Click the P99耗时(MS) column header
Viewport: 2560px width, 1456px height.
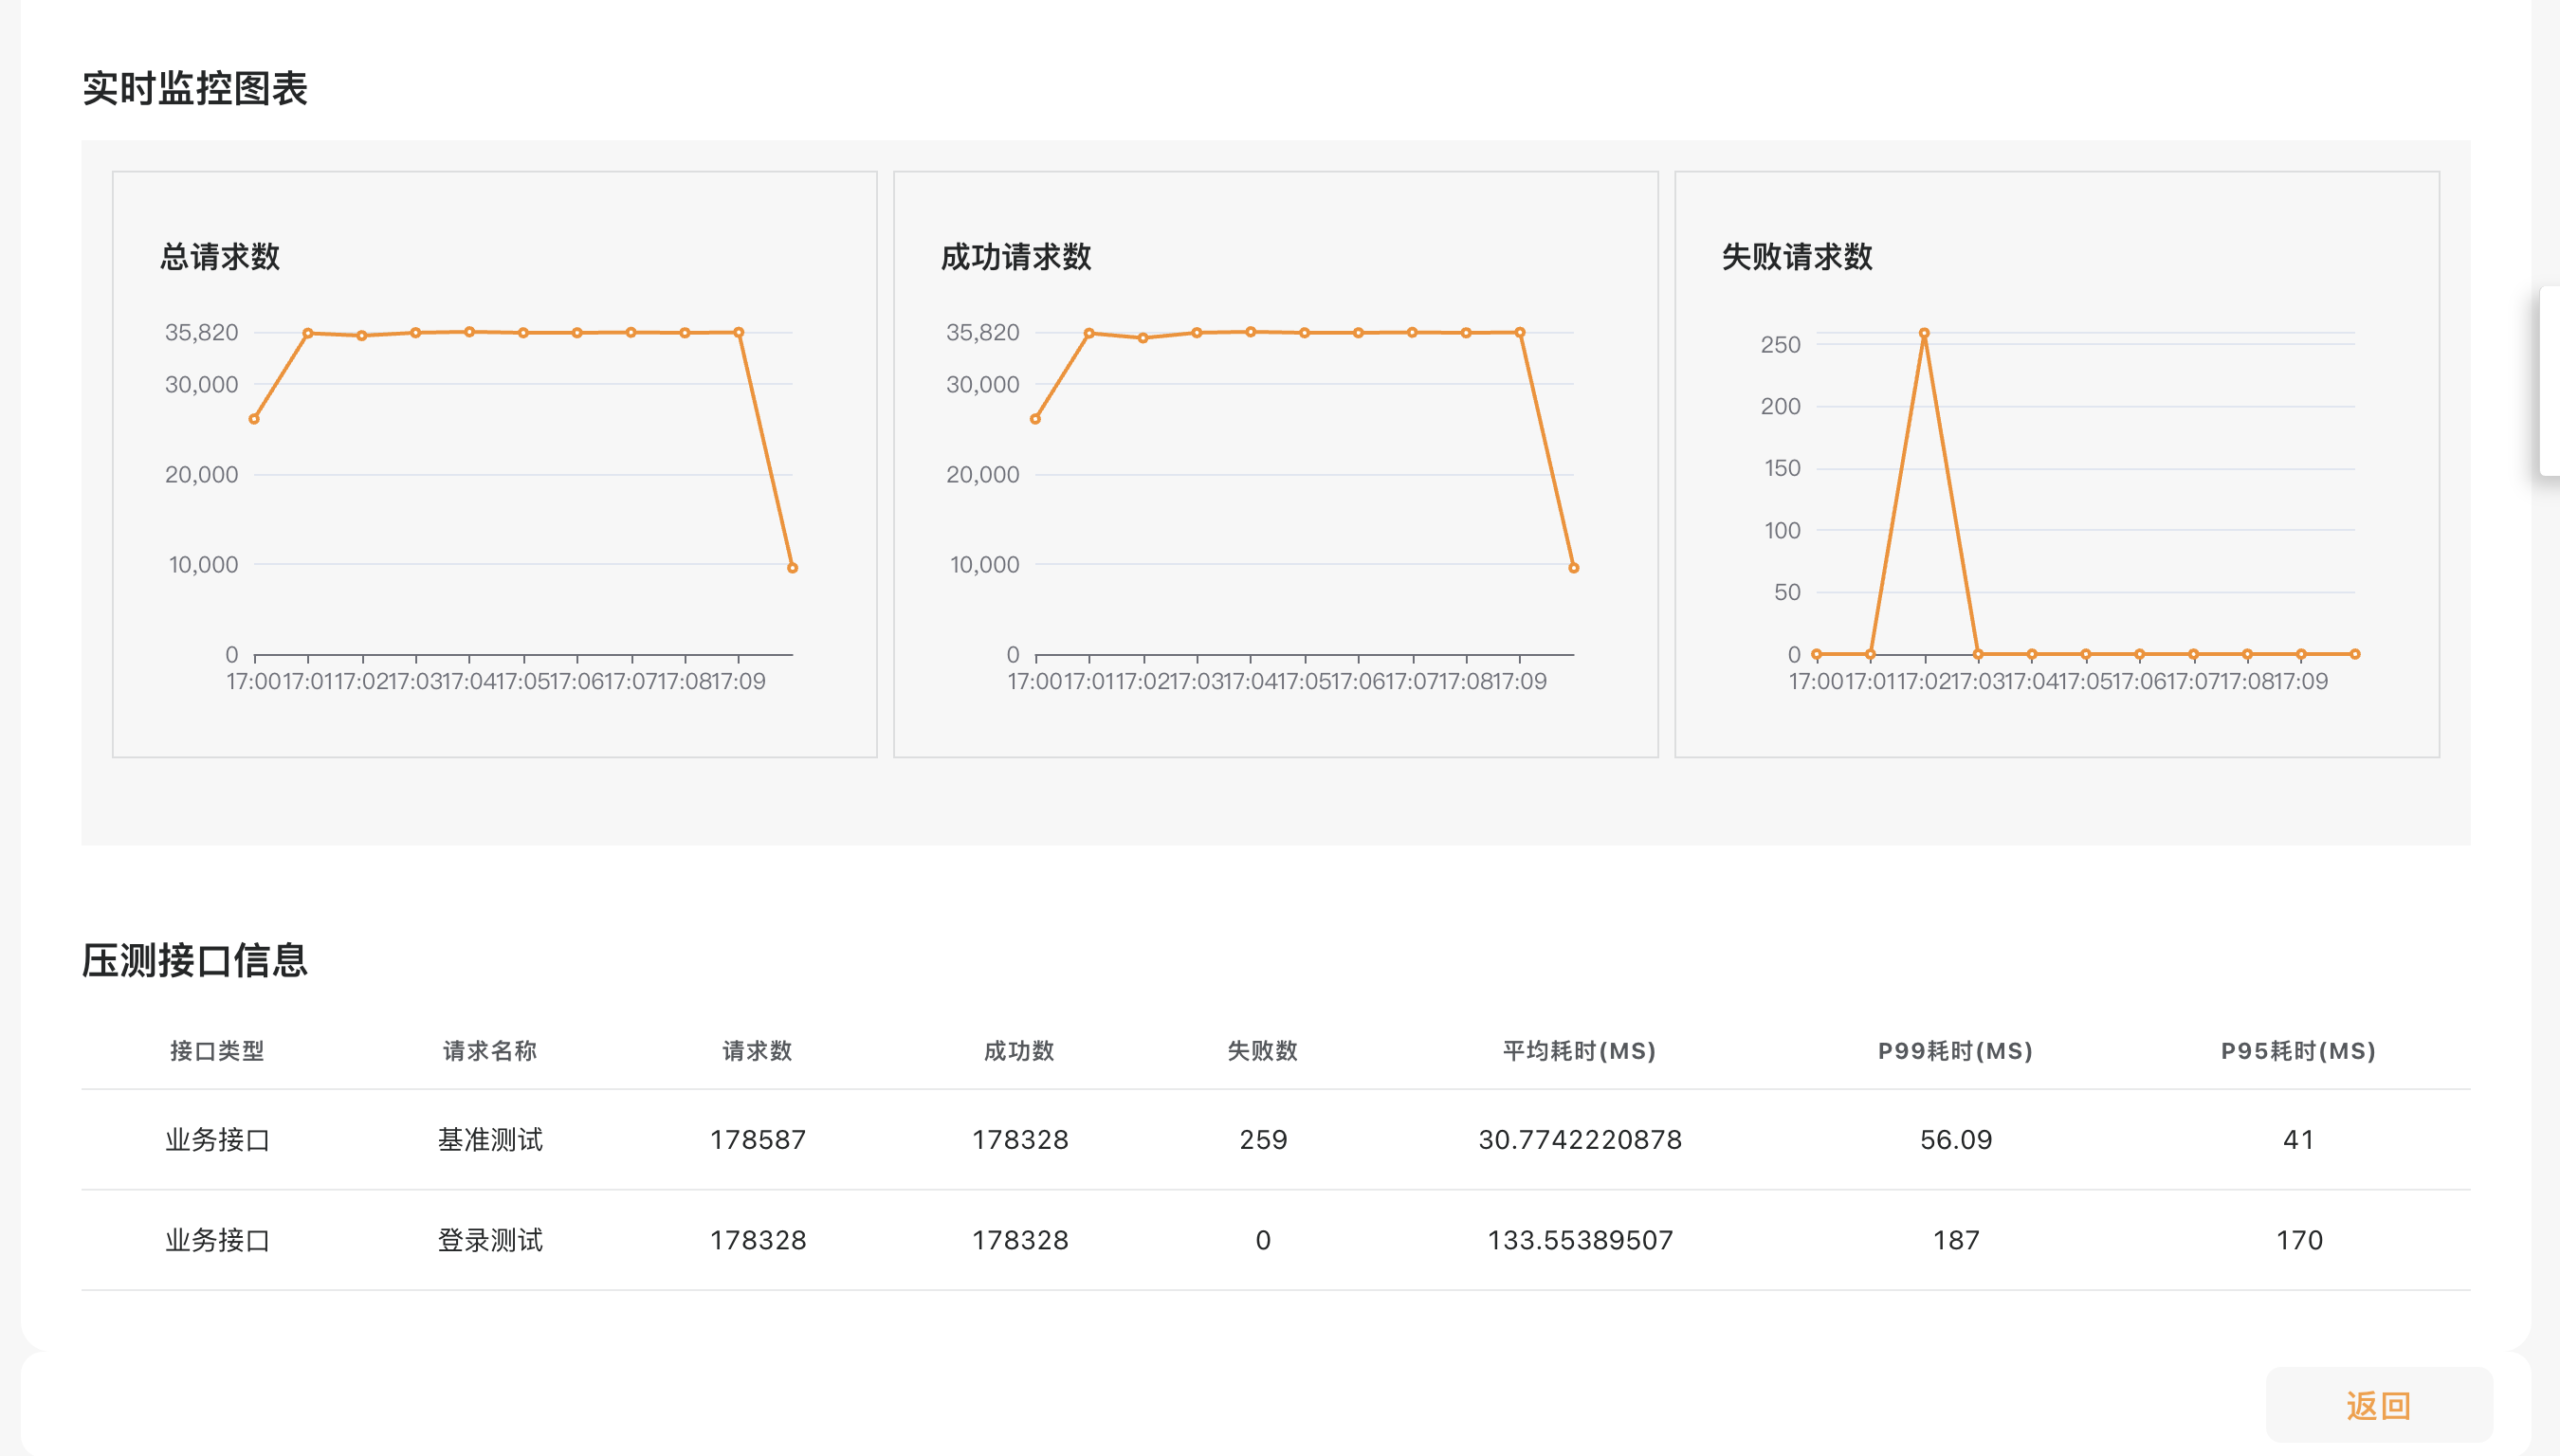1955,1051
